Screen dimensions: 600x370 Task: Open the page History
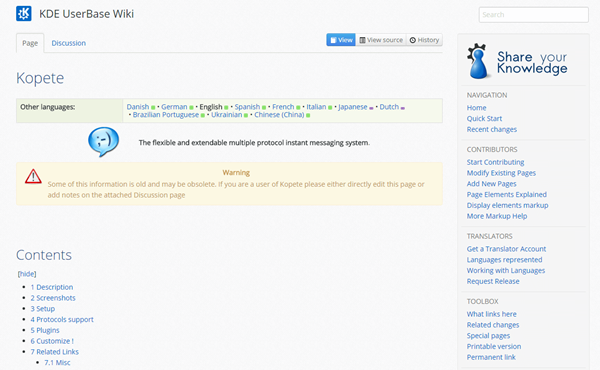coord(424,40)
